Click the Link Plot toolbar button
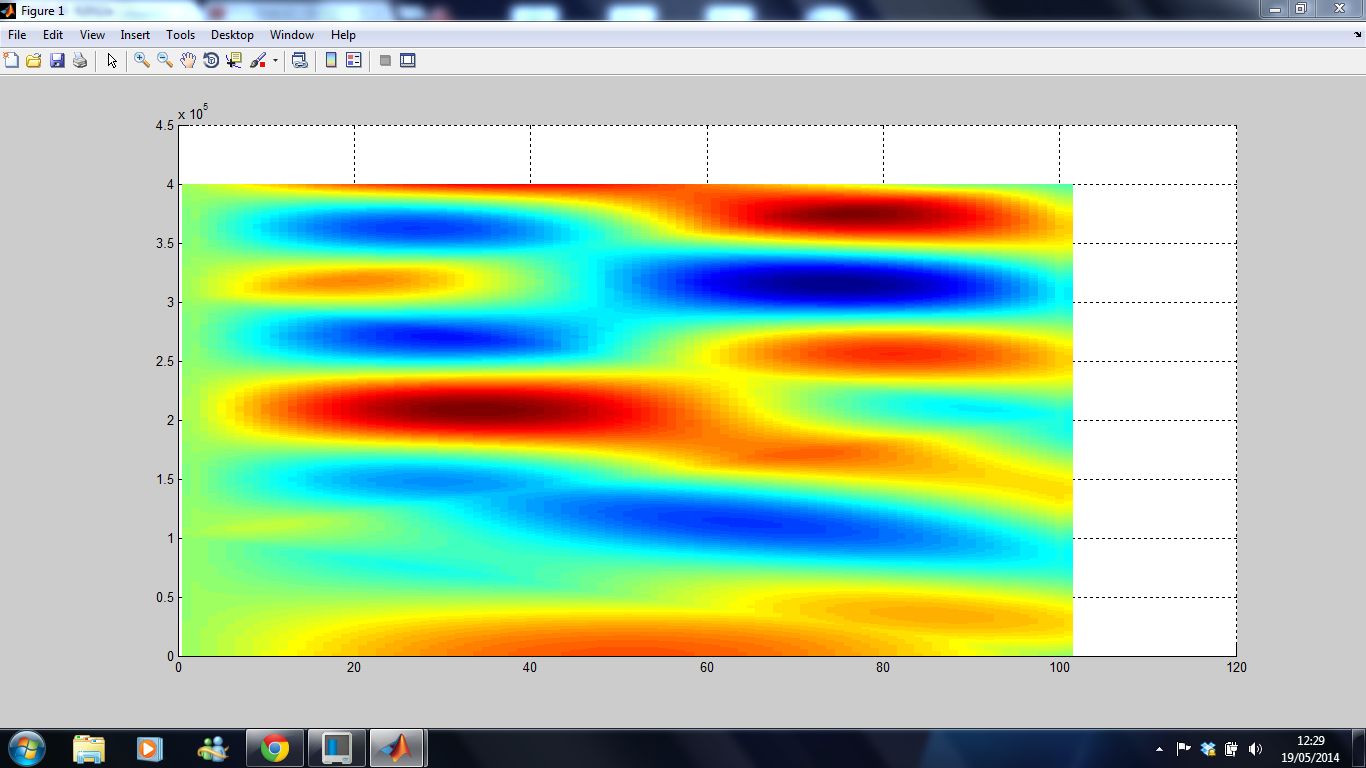1366x768 pixels. (x=299, y=61)
